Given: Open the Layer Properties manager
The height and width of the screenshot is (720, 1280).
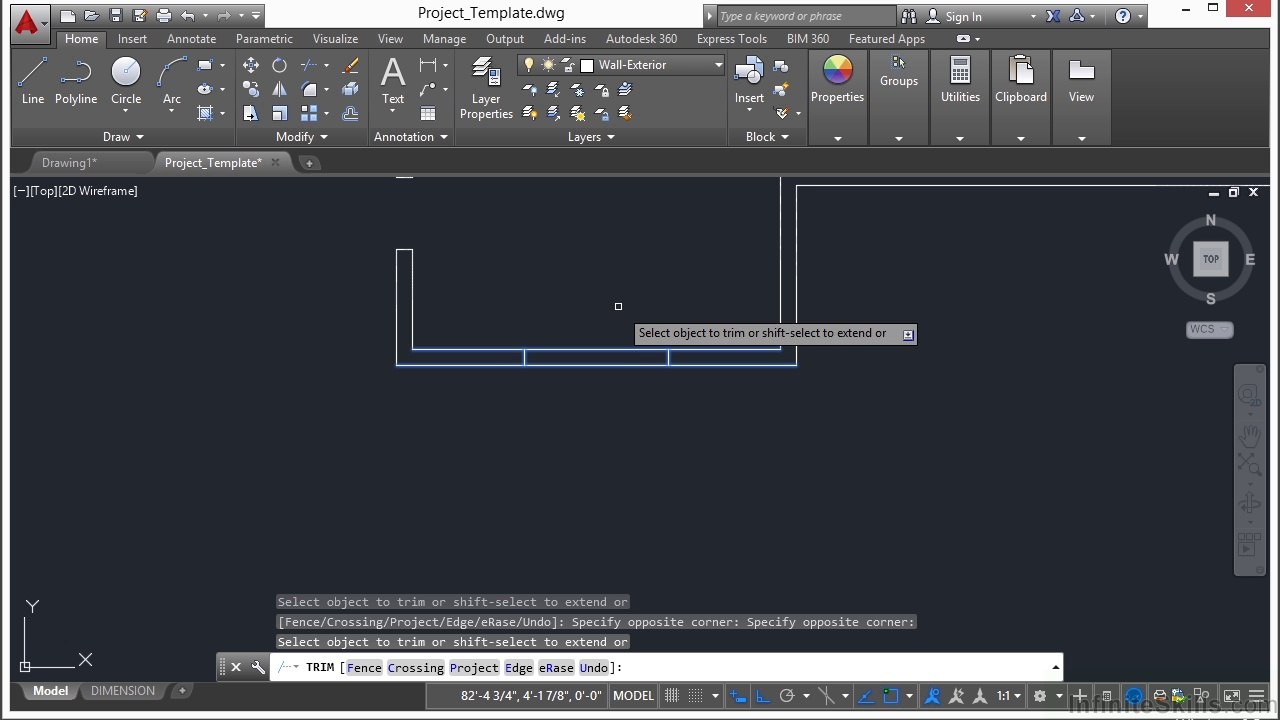Looking at the screenshot, I should pyautogui.click(x=486, y=88).
